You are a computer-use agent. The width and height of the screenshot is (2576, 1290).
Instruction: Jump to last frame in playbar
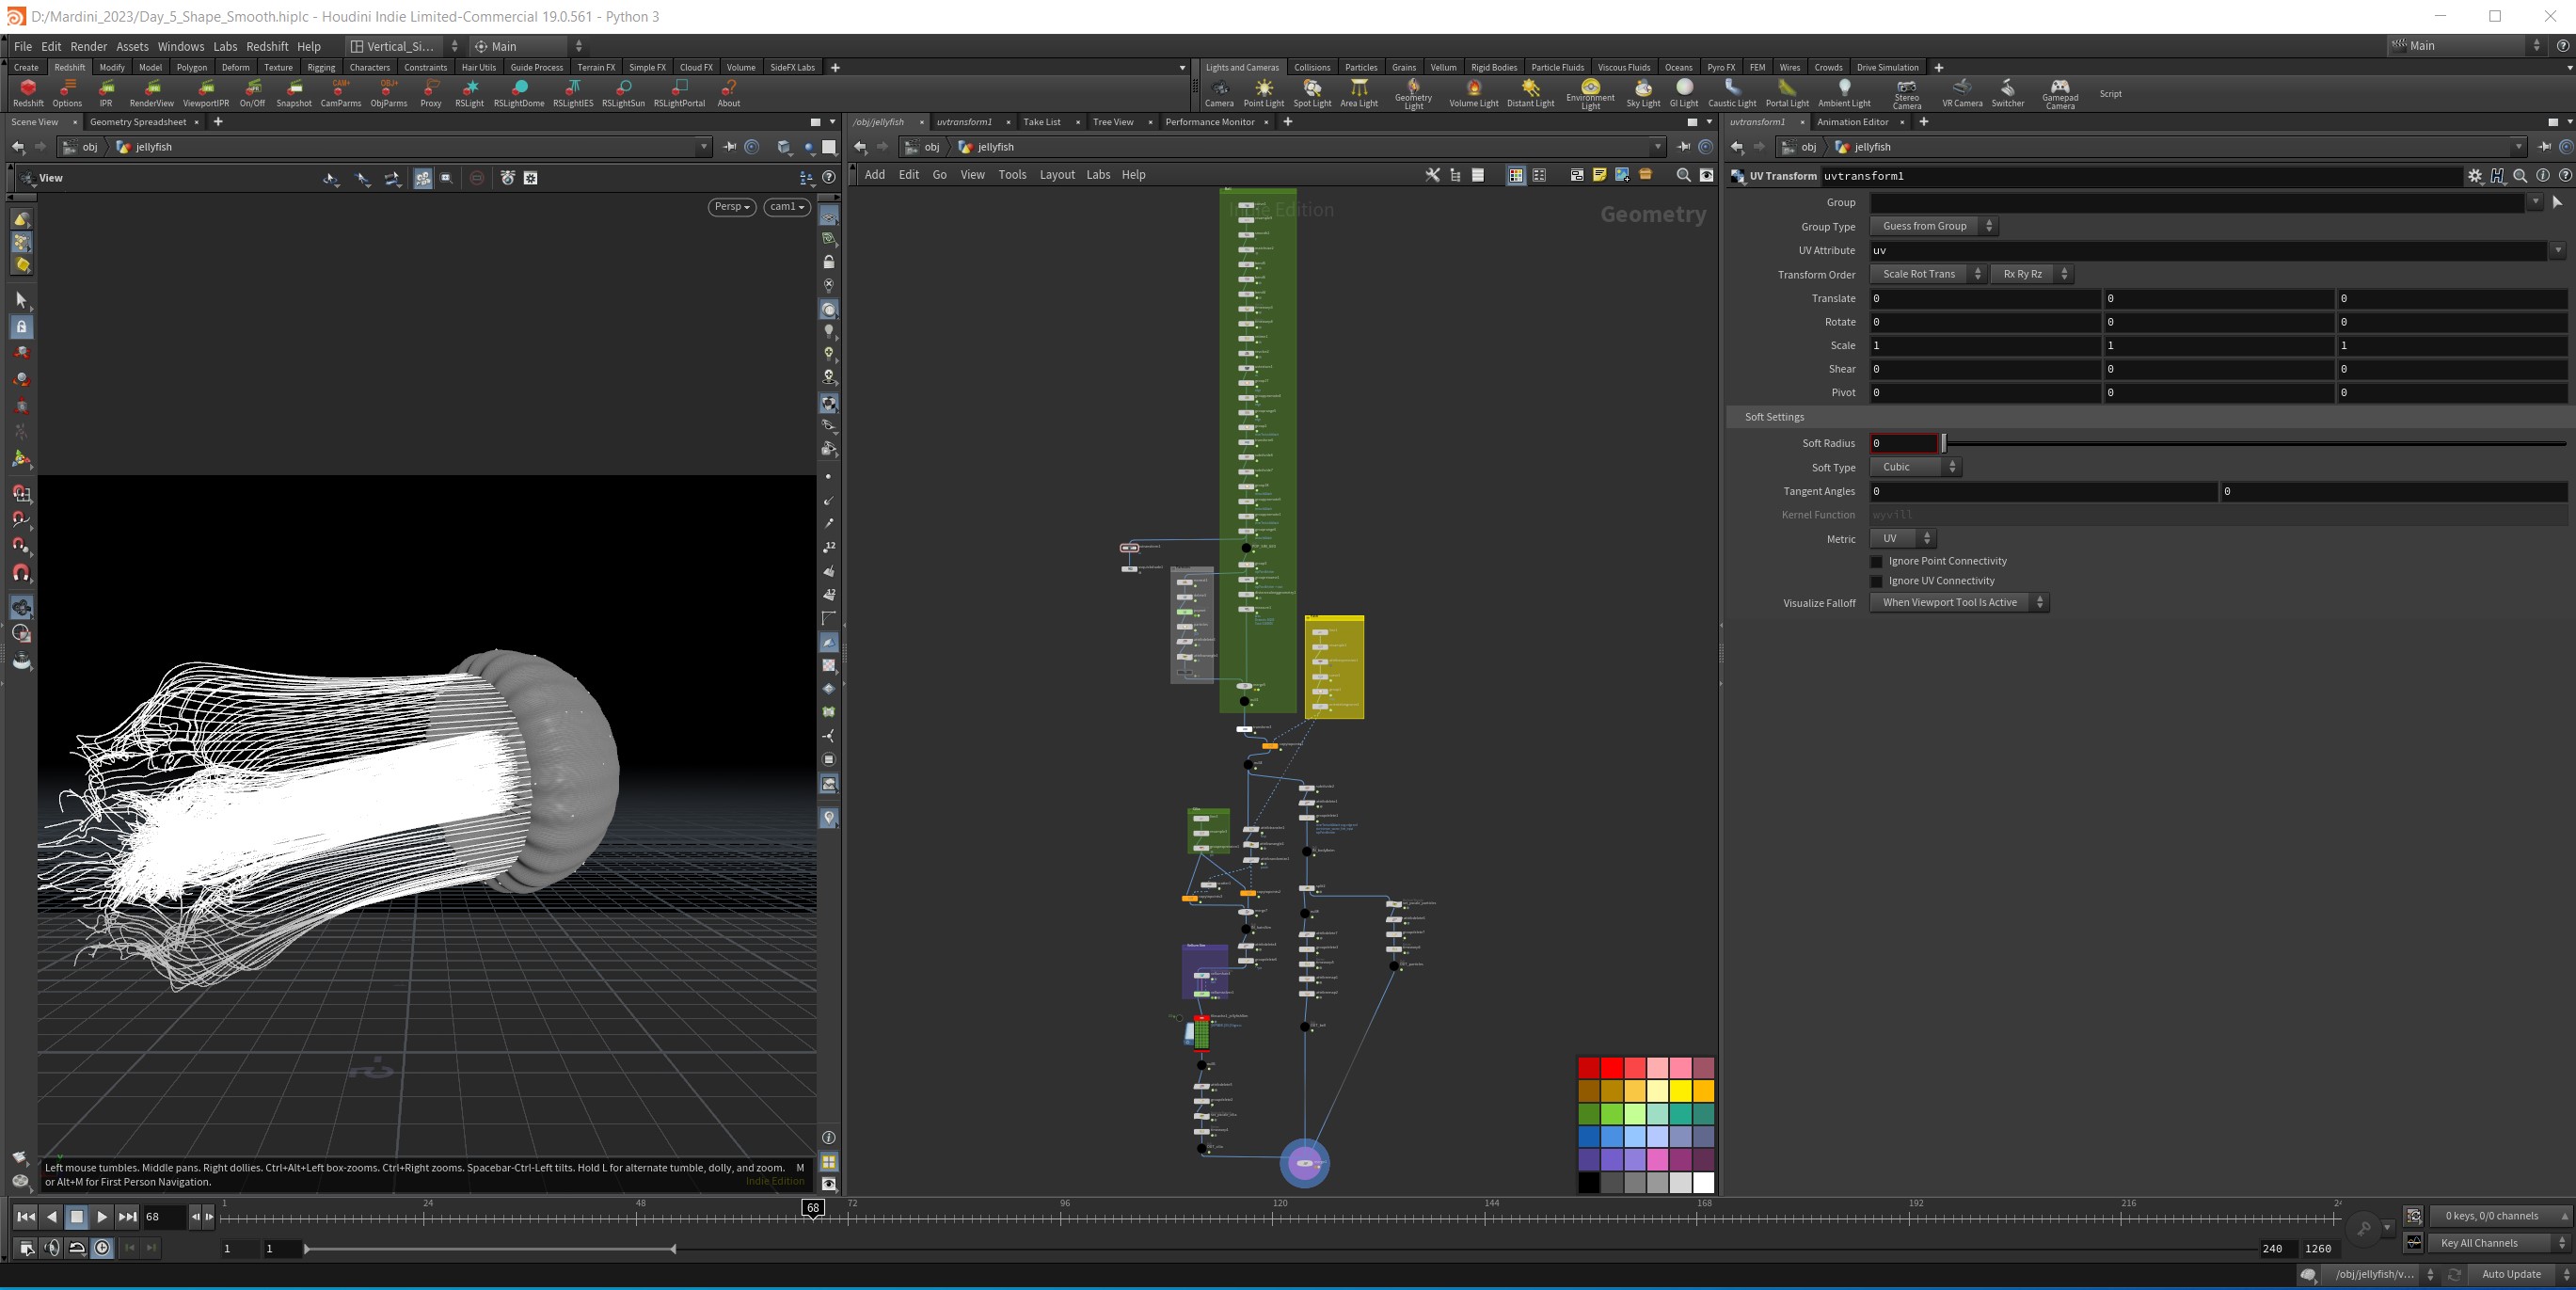(127, 1217)
